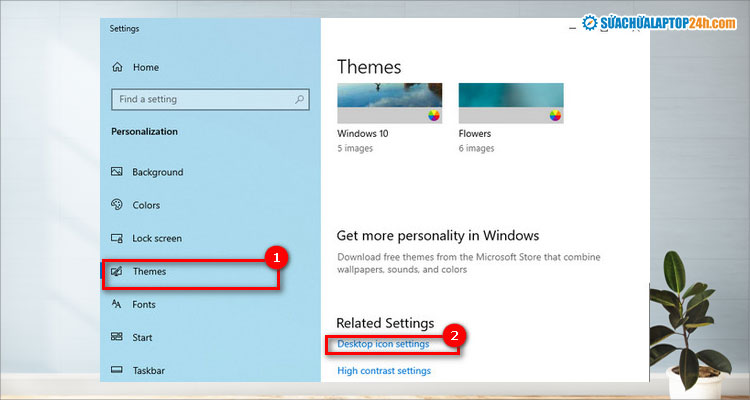The width and height of the screenshot is (750, 400).
Task: Click the Lock screen monitor icon
Action: pyautogui.click(x=117, y=238)
